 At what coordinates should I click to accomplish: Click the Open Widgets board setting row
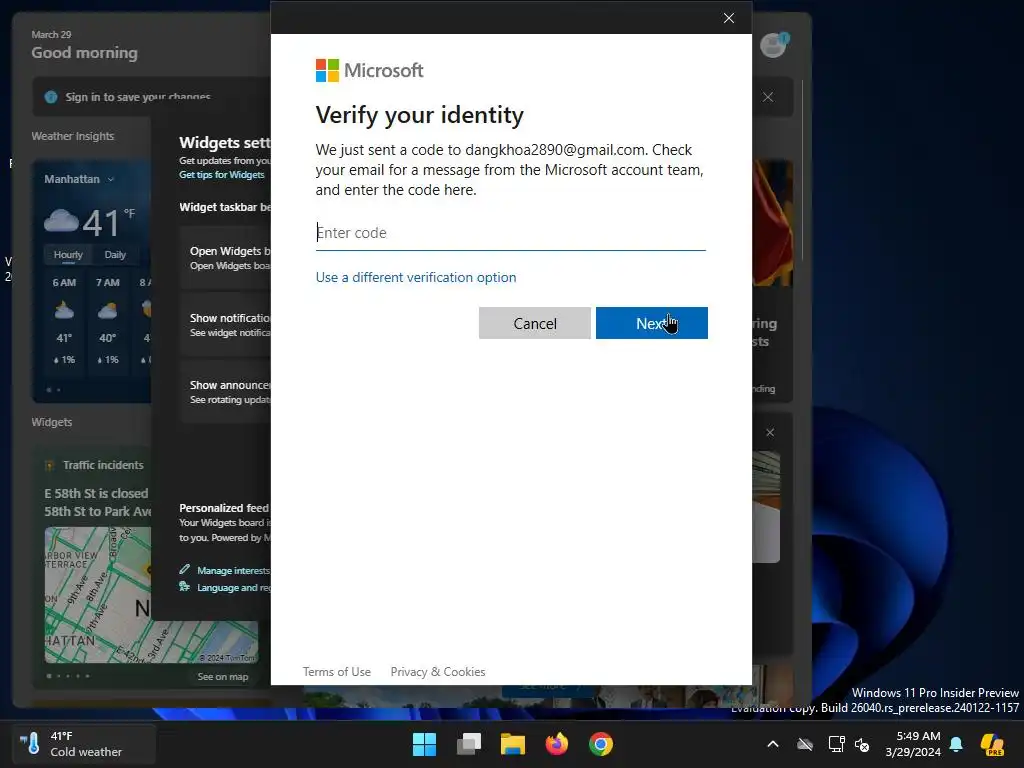click(x=225, y=258)
